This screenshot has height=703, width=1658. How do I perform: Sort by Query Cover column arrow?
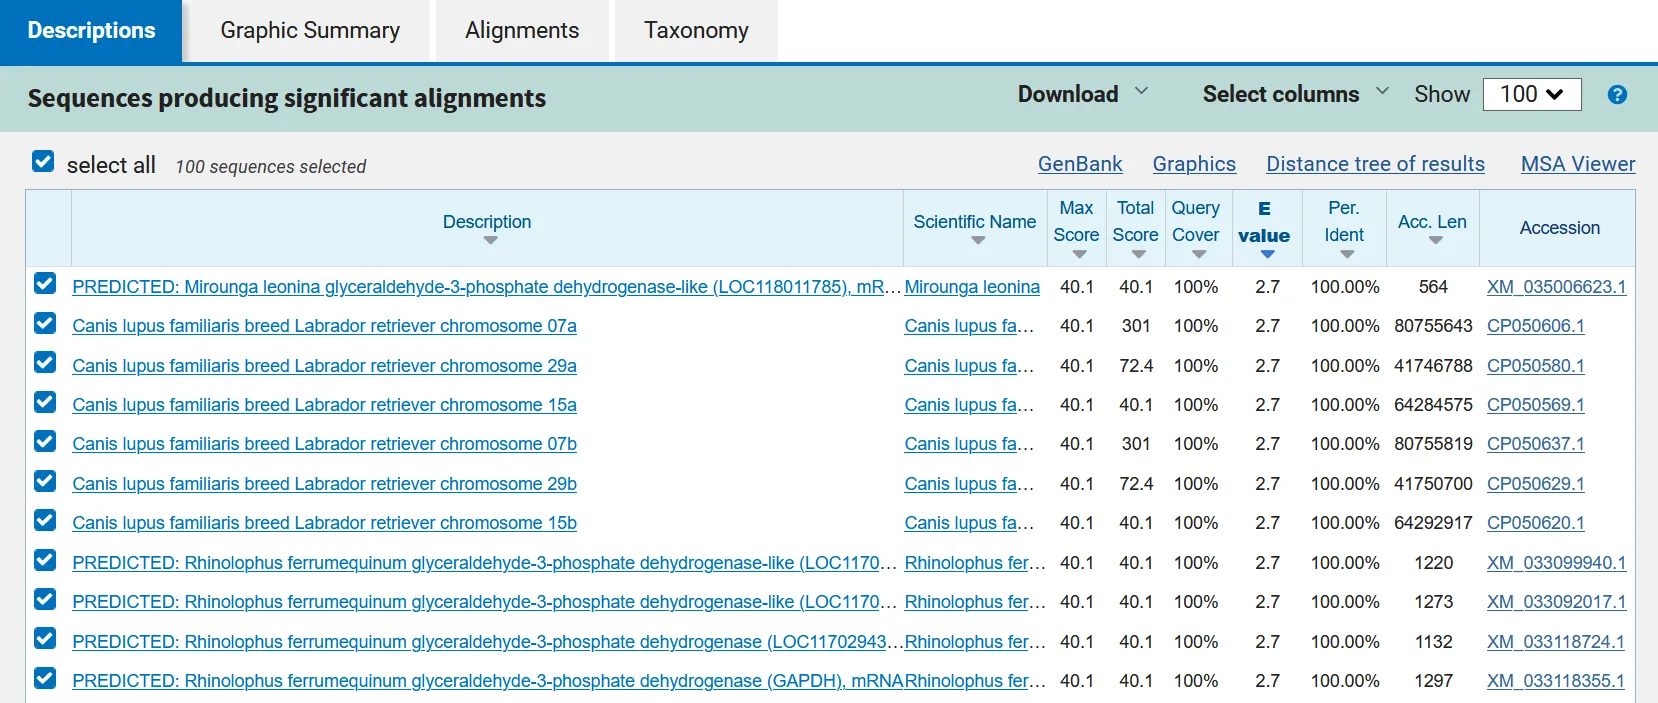coord(1198,254)
